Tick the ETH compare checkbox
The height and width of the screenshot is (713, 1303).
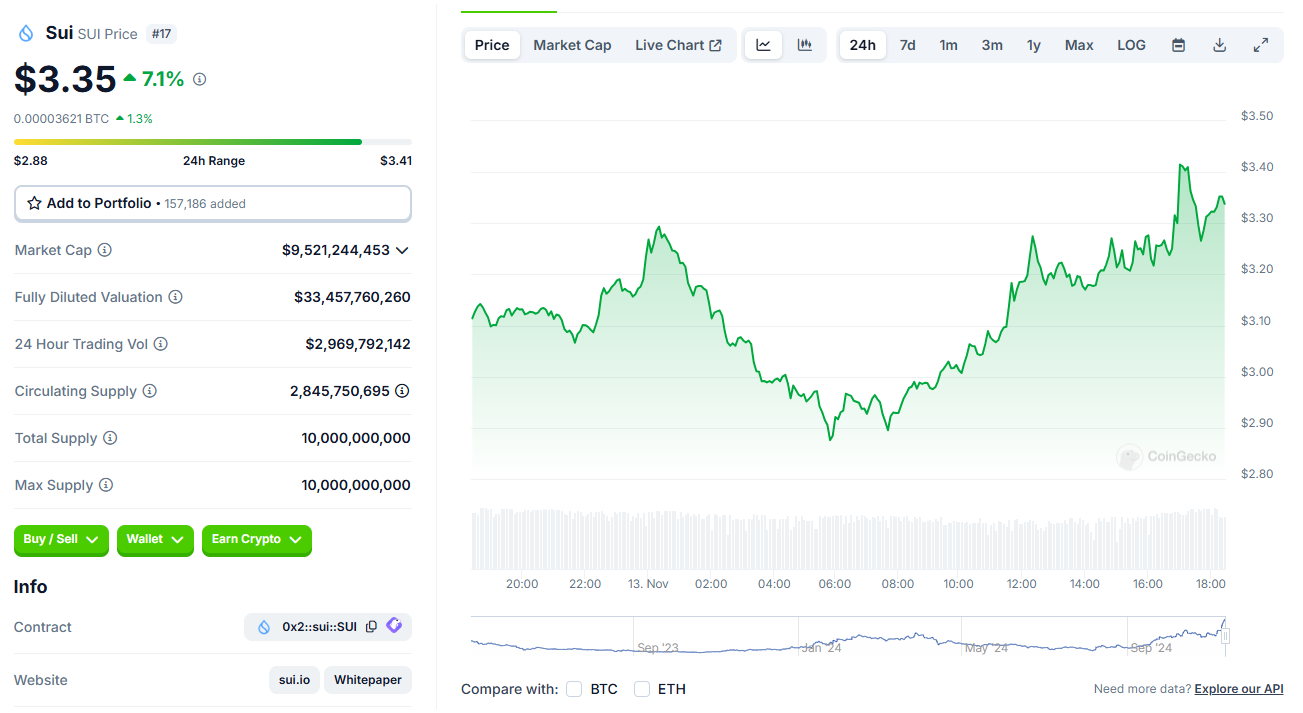(x=642, y=689)
